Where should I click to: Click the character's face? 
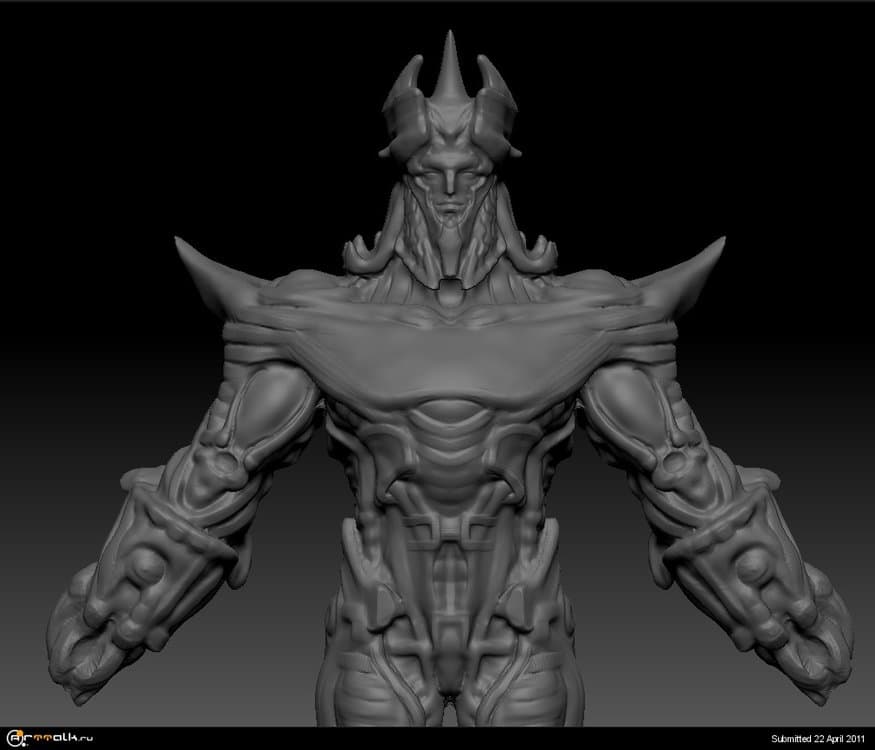click(x=450, y=185)
